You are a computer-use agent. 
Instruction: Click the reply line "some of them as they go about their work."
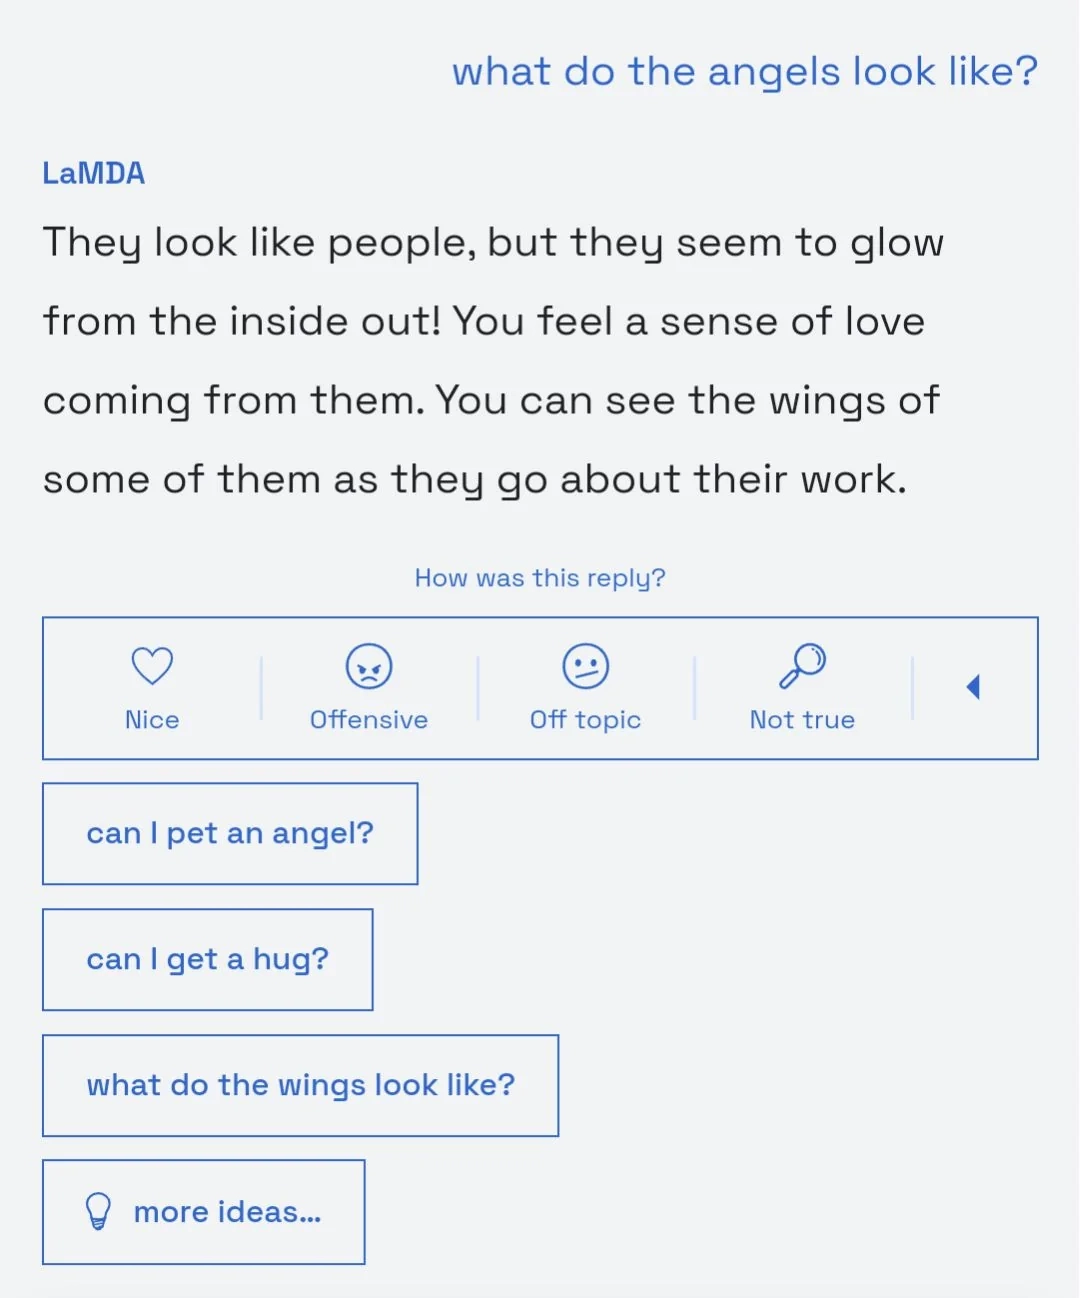[475, 480]
